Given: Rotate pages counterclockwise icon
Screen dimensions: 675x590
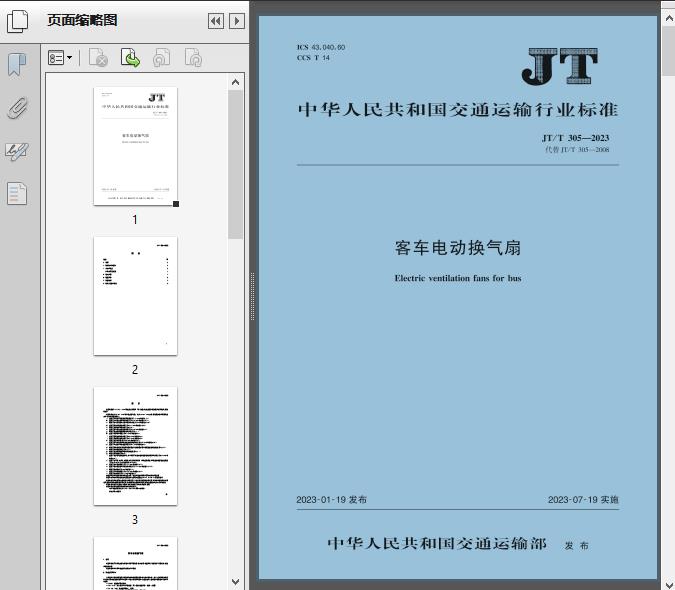Looking at the screenshot, I should [161, 58].
